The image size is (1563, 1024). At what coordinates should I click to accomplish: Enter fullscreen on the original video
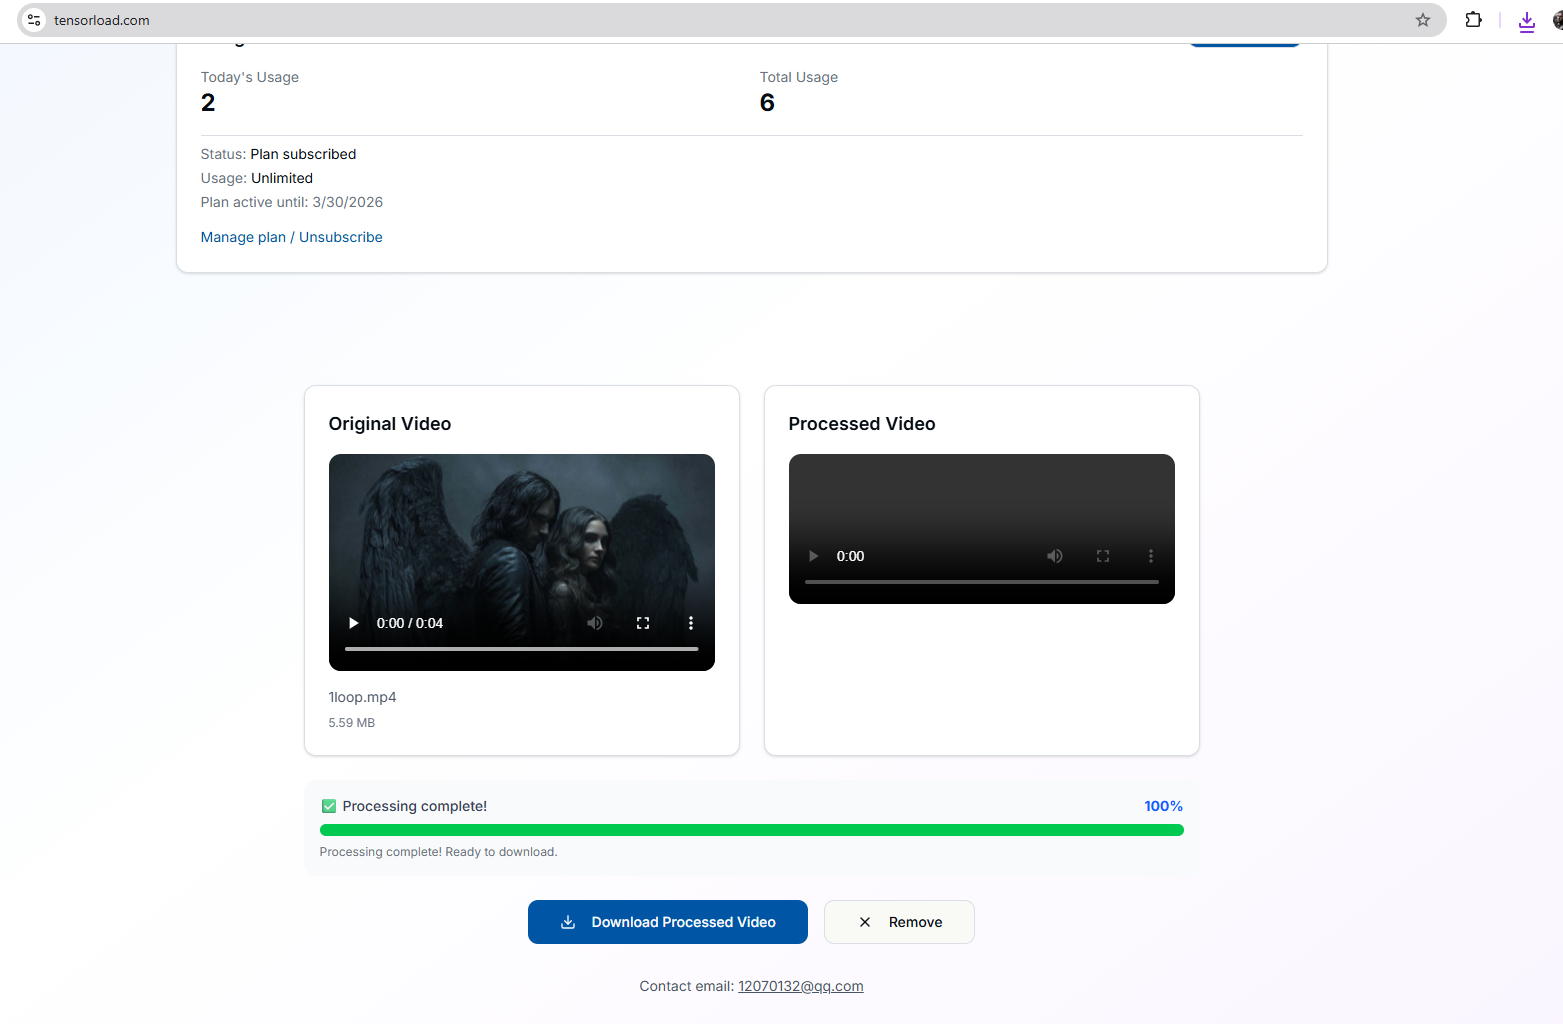[x=643, y=622]
